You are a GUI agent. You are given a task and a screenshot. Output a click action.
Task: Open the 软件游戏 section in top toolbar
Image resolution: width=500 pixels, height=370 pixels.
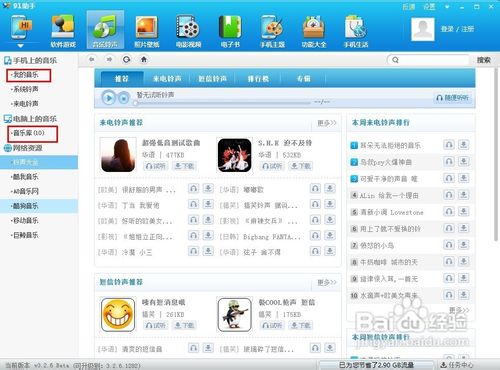pos(63,31)
